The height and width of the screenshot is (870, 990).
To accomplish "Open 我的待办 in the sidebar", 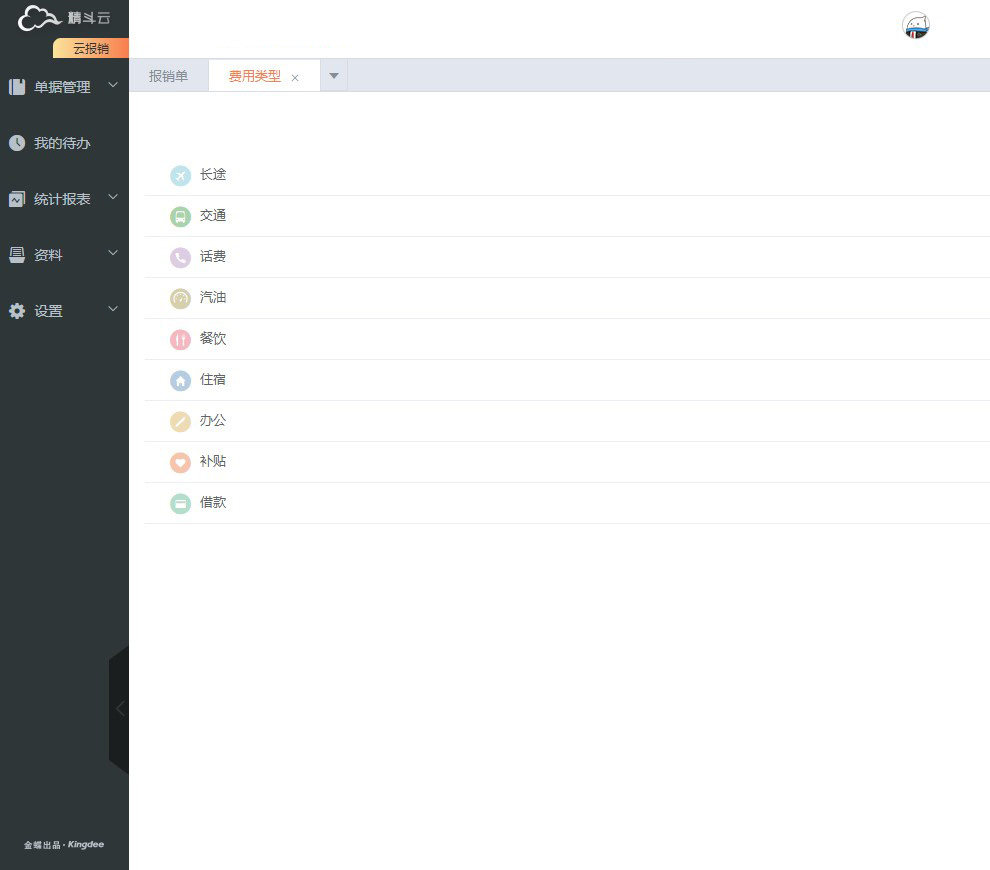I will tap(64, 143).
